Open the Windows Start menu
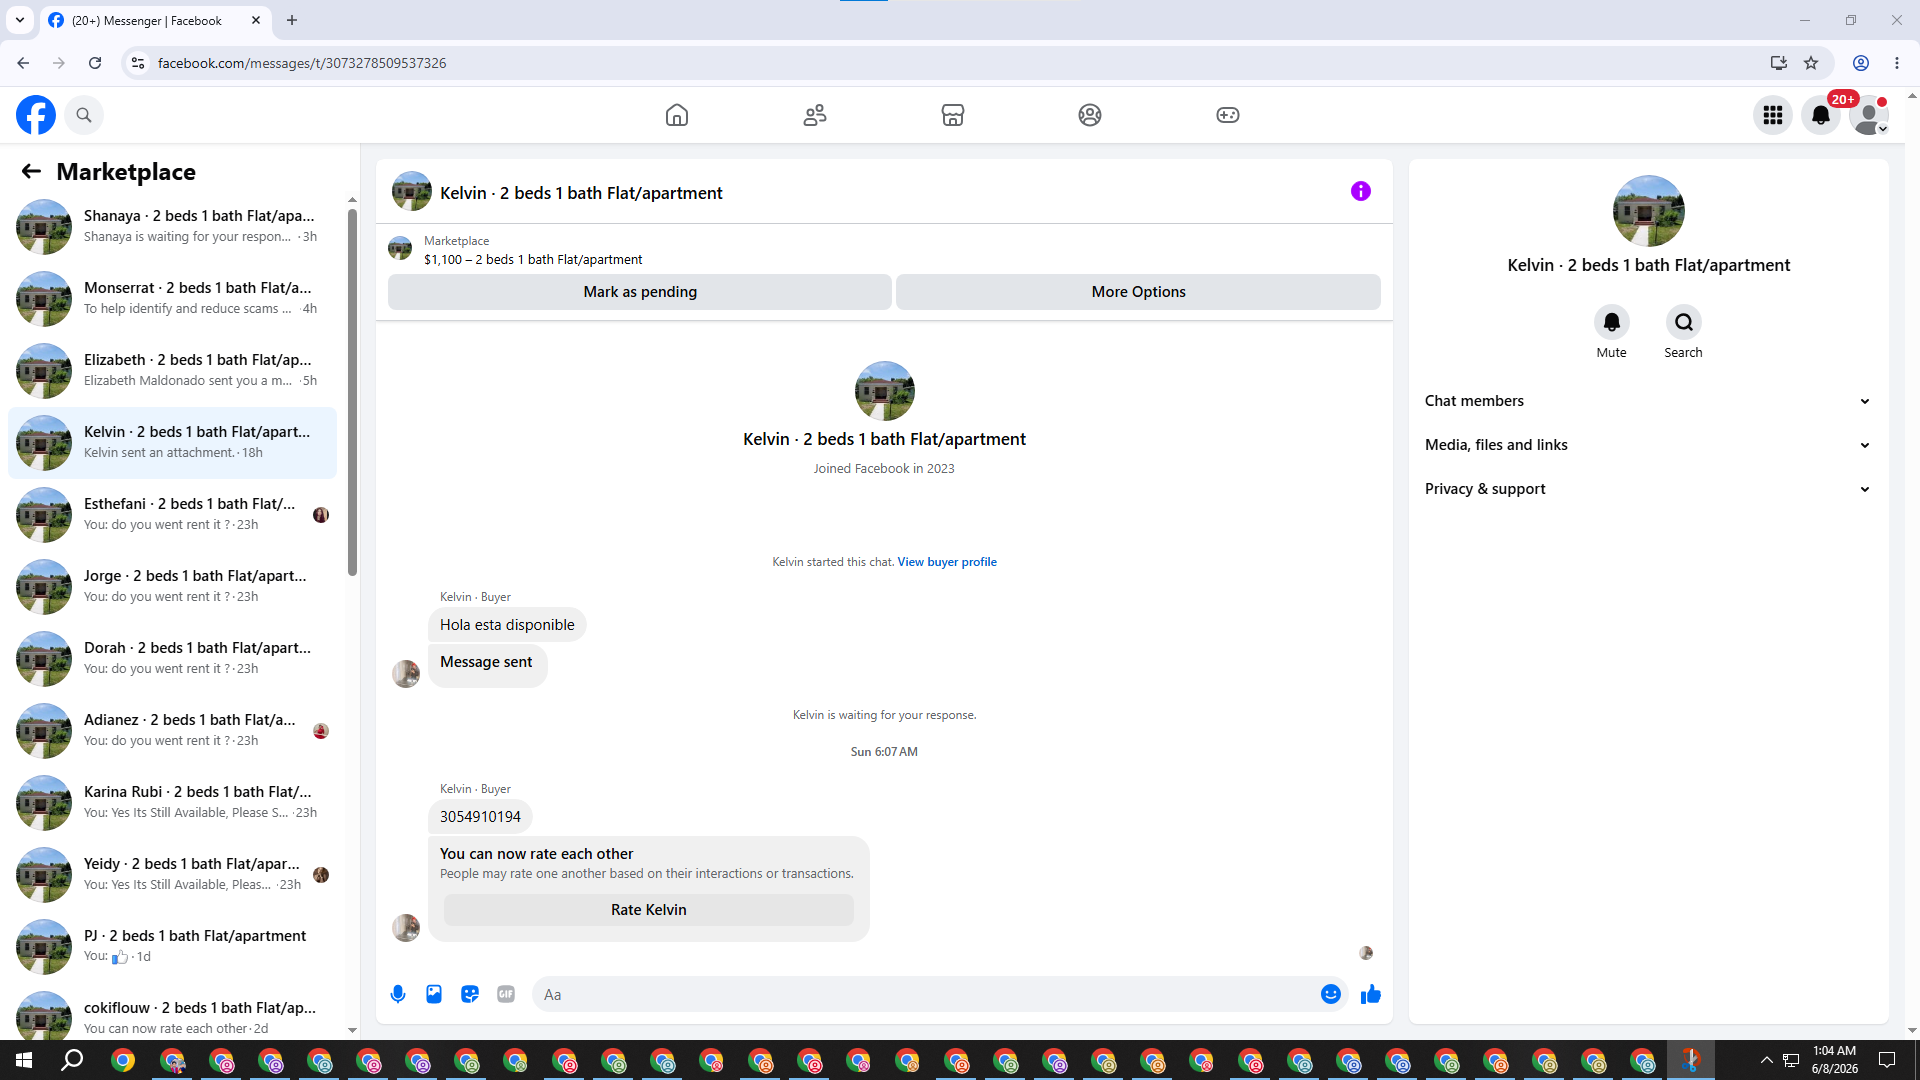The image size is (1920, 1080). pyautogui.click(x=24, y=1060)
